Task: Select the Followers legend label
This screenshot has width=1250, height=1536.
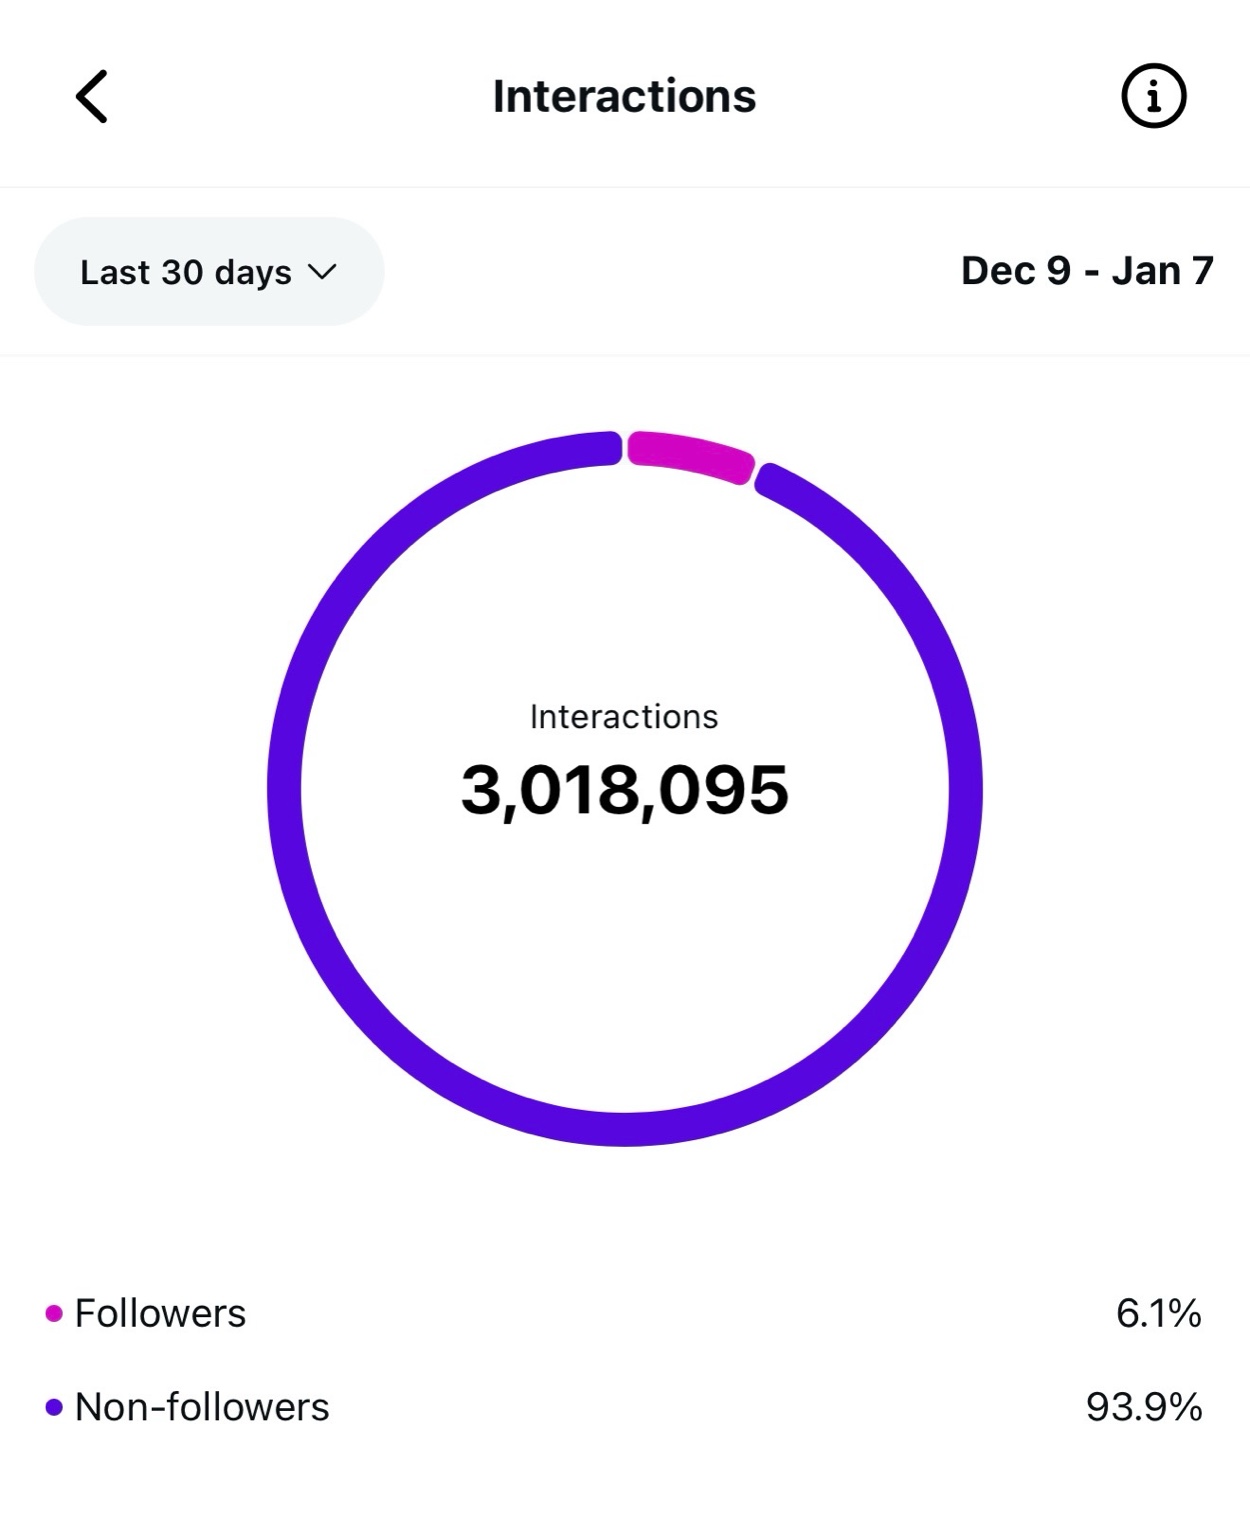Action: pos(160,1313)
